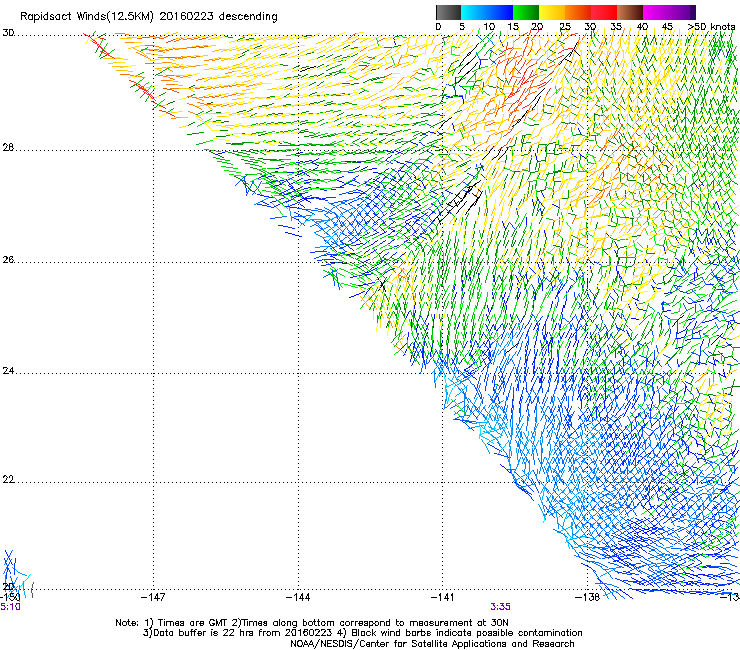740x650 pixels.
Task: Click the brown 35-40 knot legend swatch
Action: tap(630, 12)
